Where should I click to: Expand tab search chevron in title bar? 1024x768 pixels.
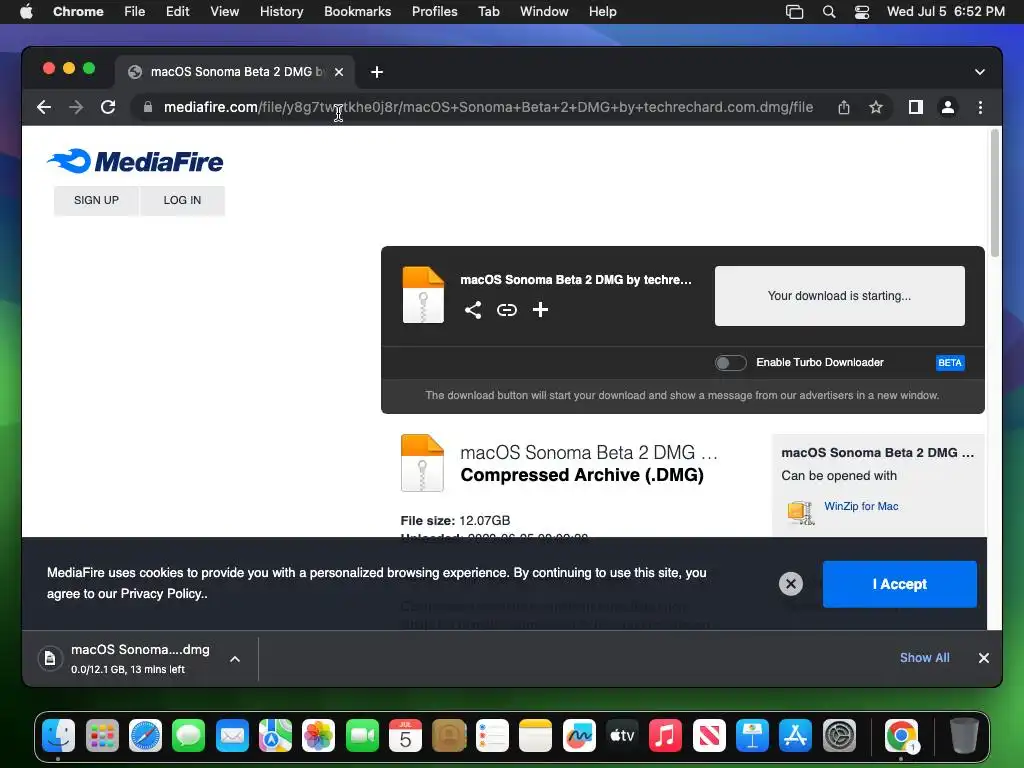980,72
